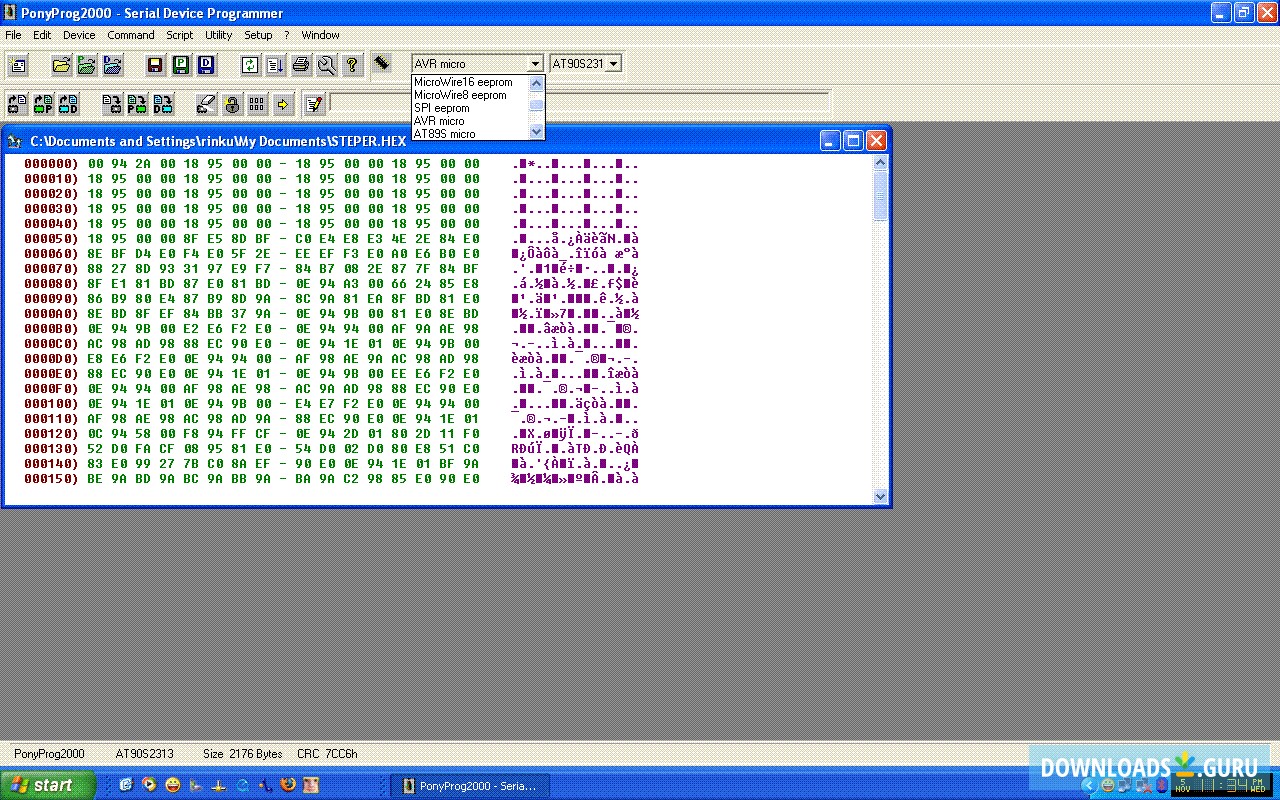
Task: Save the data file with the blue D floppy icon
Action: pos(205,66)
